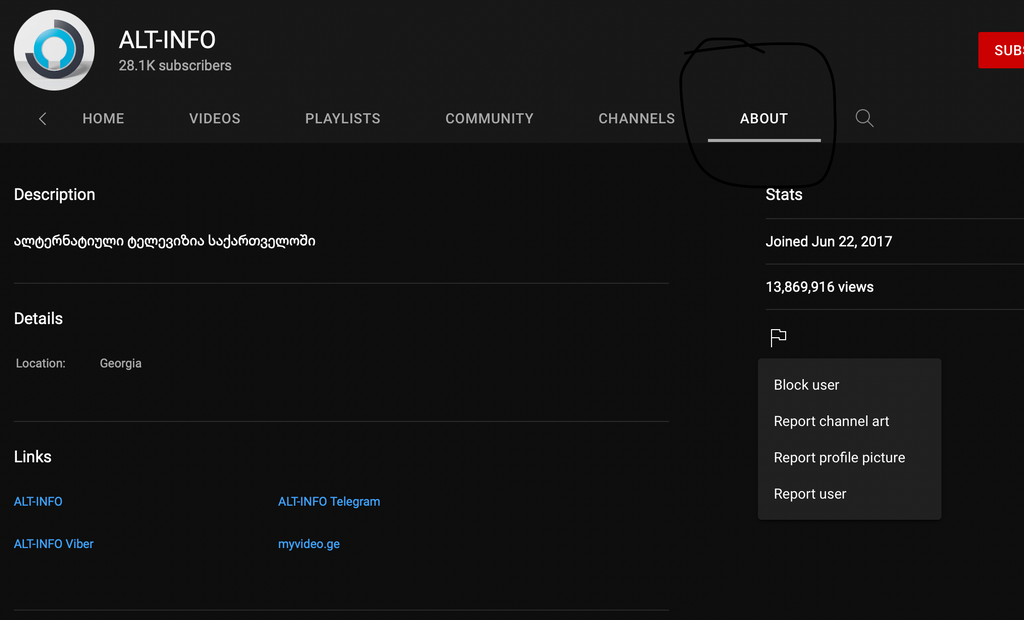Screen dimensions: 1024x620
Task: Open the ALT-INFO website link
Action: (x=38, y=502)
